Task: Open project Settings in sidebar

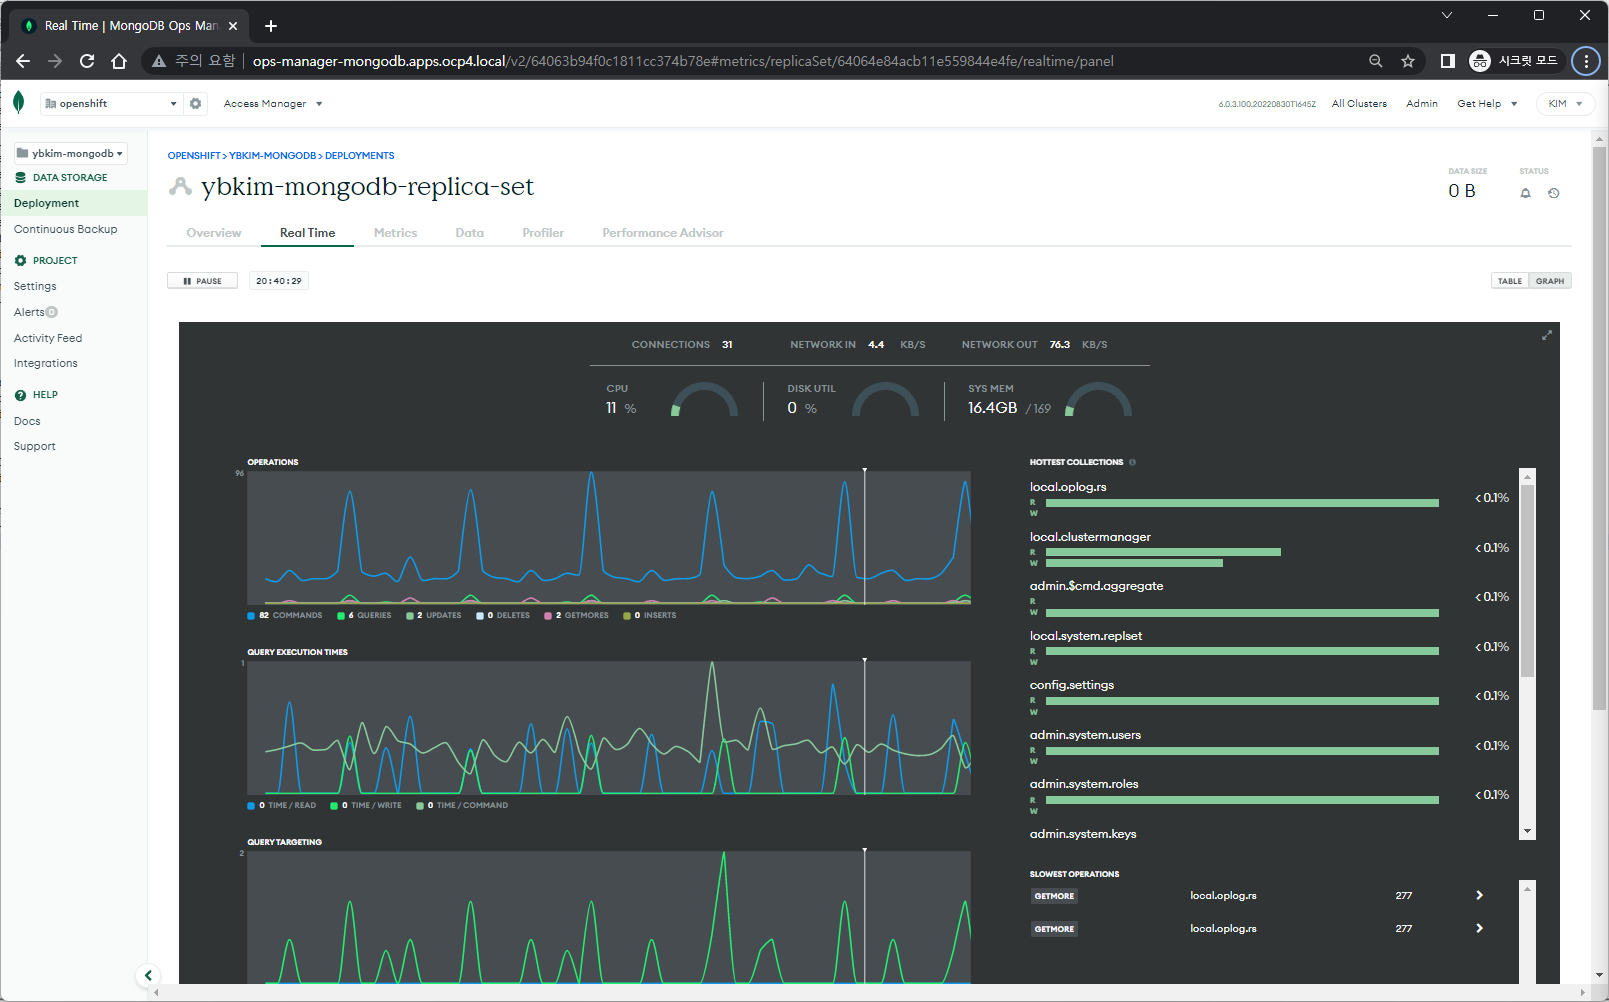Action: coord(35,286)
